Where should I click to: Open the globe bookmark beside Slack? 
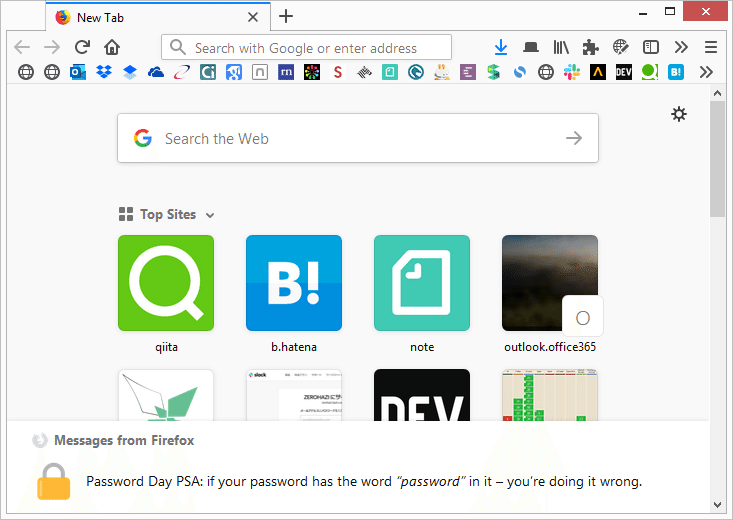coord(546,72)
